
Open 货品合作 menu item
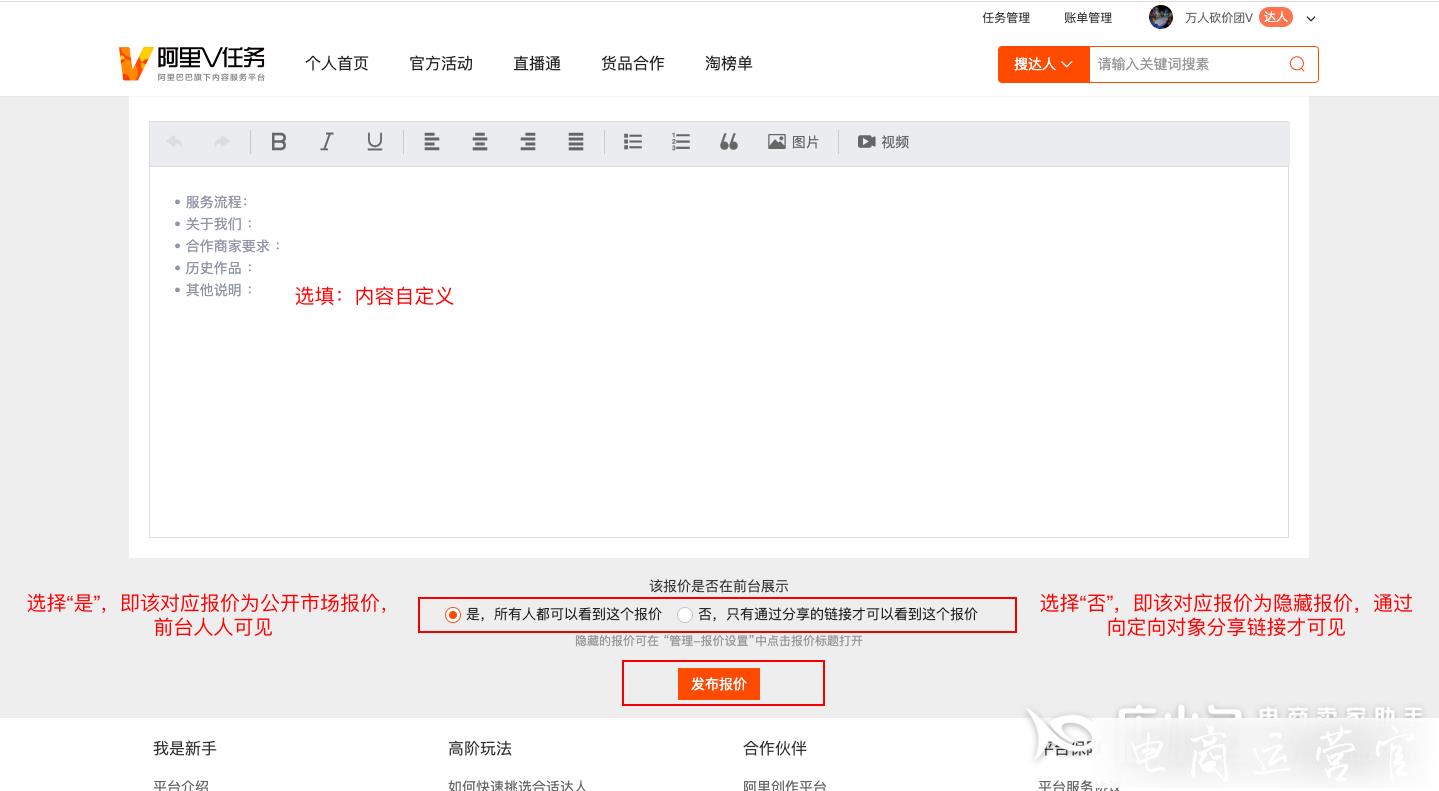pos(633,63)
